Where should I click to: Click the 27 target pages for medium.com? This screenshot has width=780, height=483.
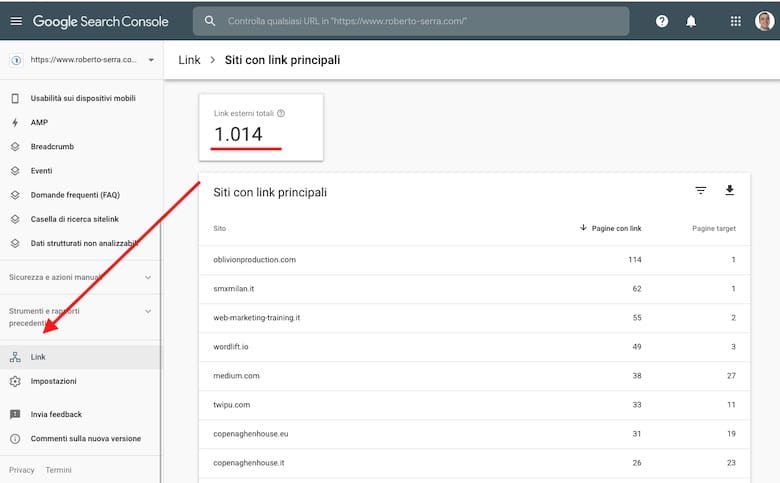click(731, 376)
